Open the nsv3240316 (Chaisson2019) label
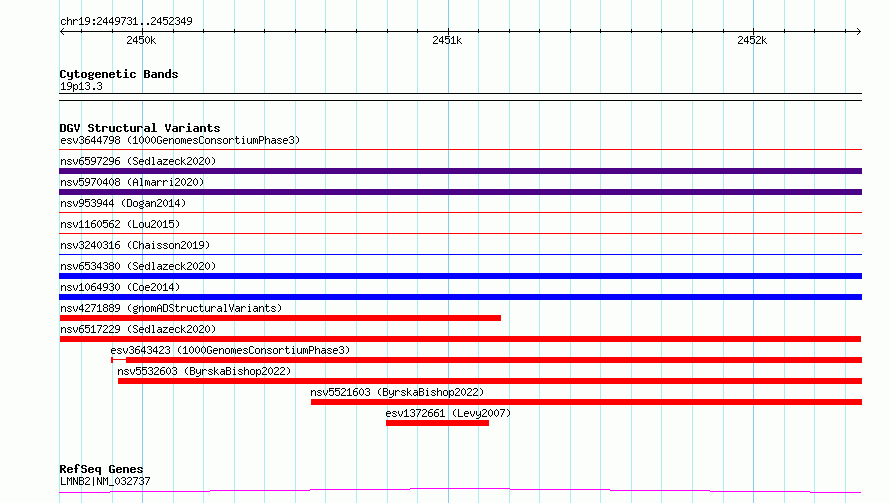 pos(135,245)
